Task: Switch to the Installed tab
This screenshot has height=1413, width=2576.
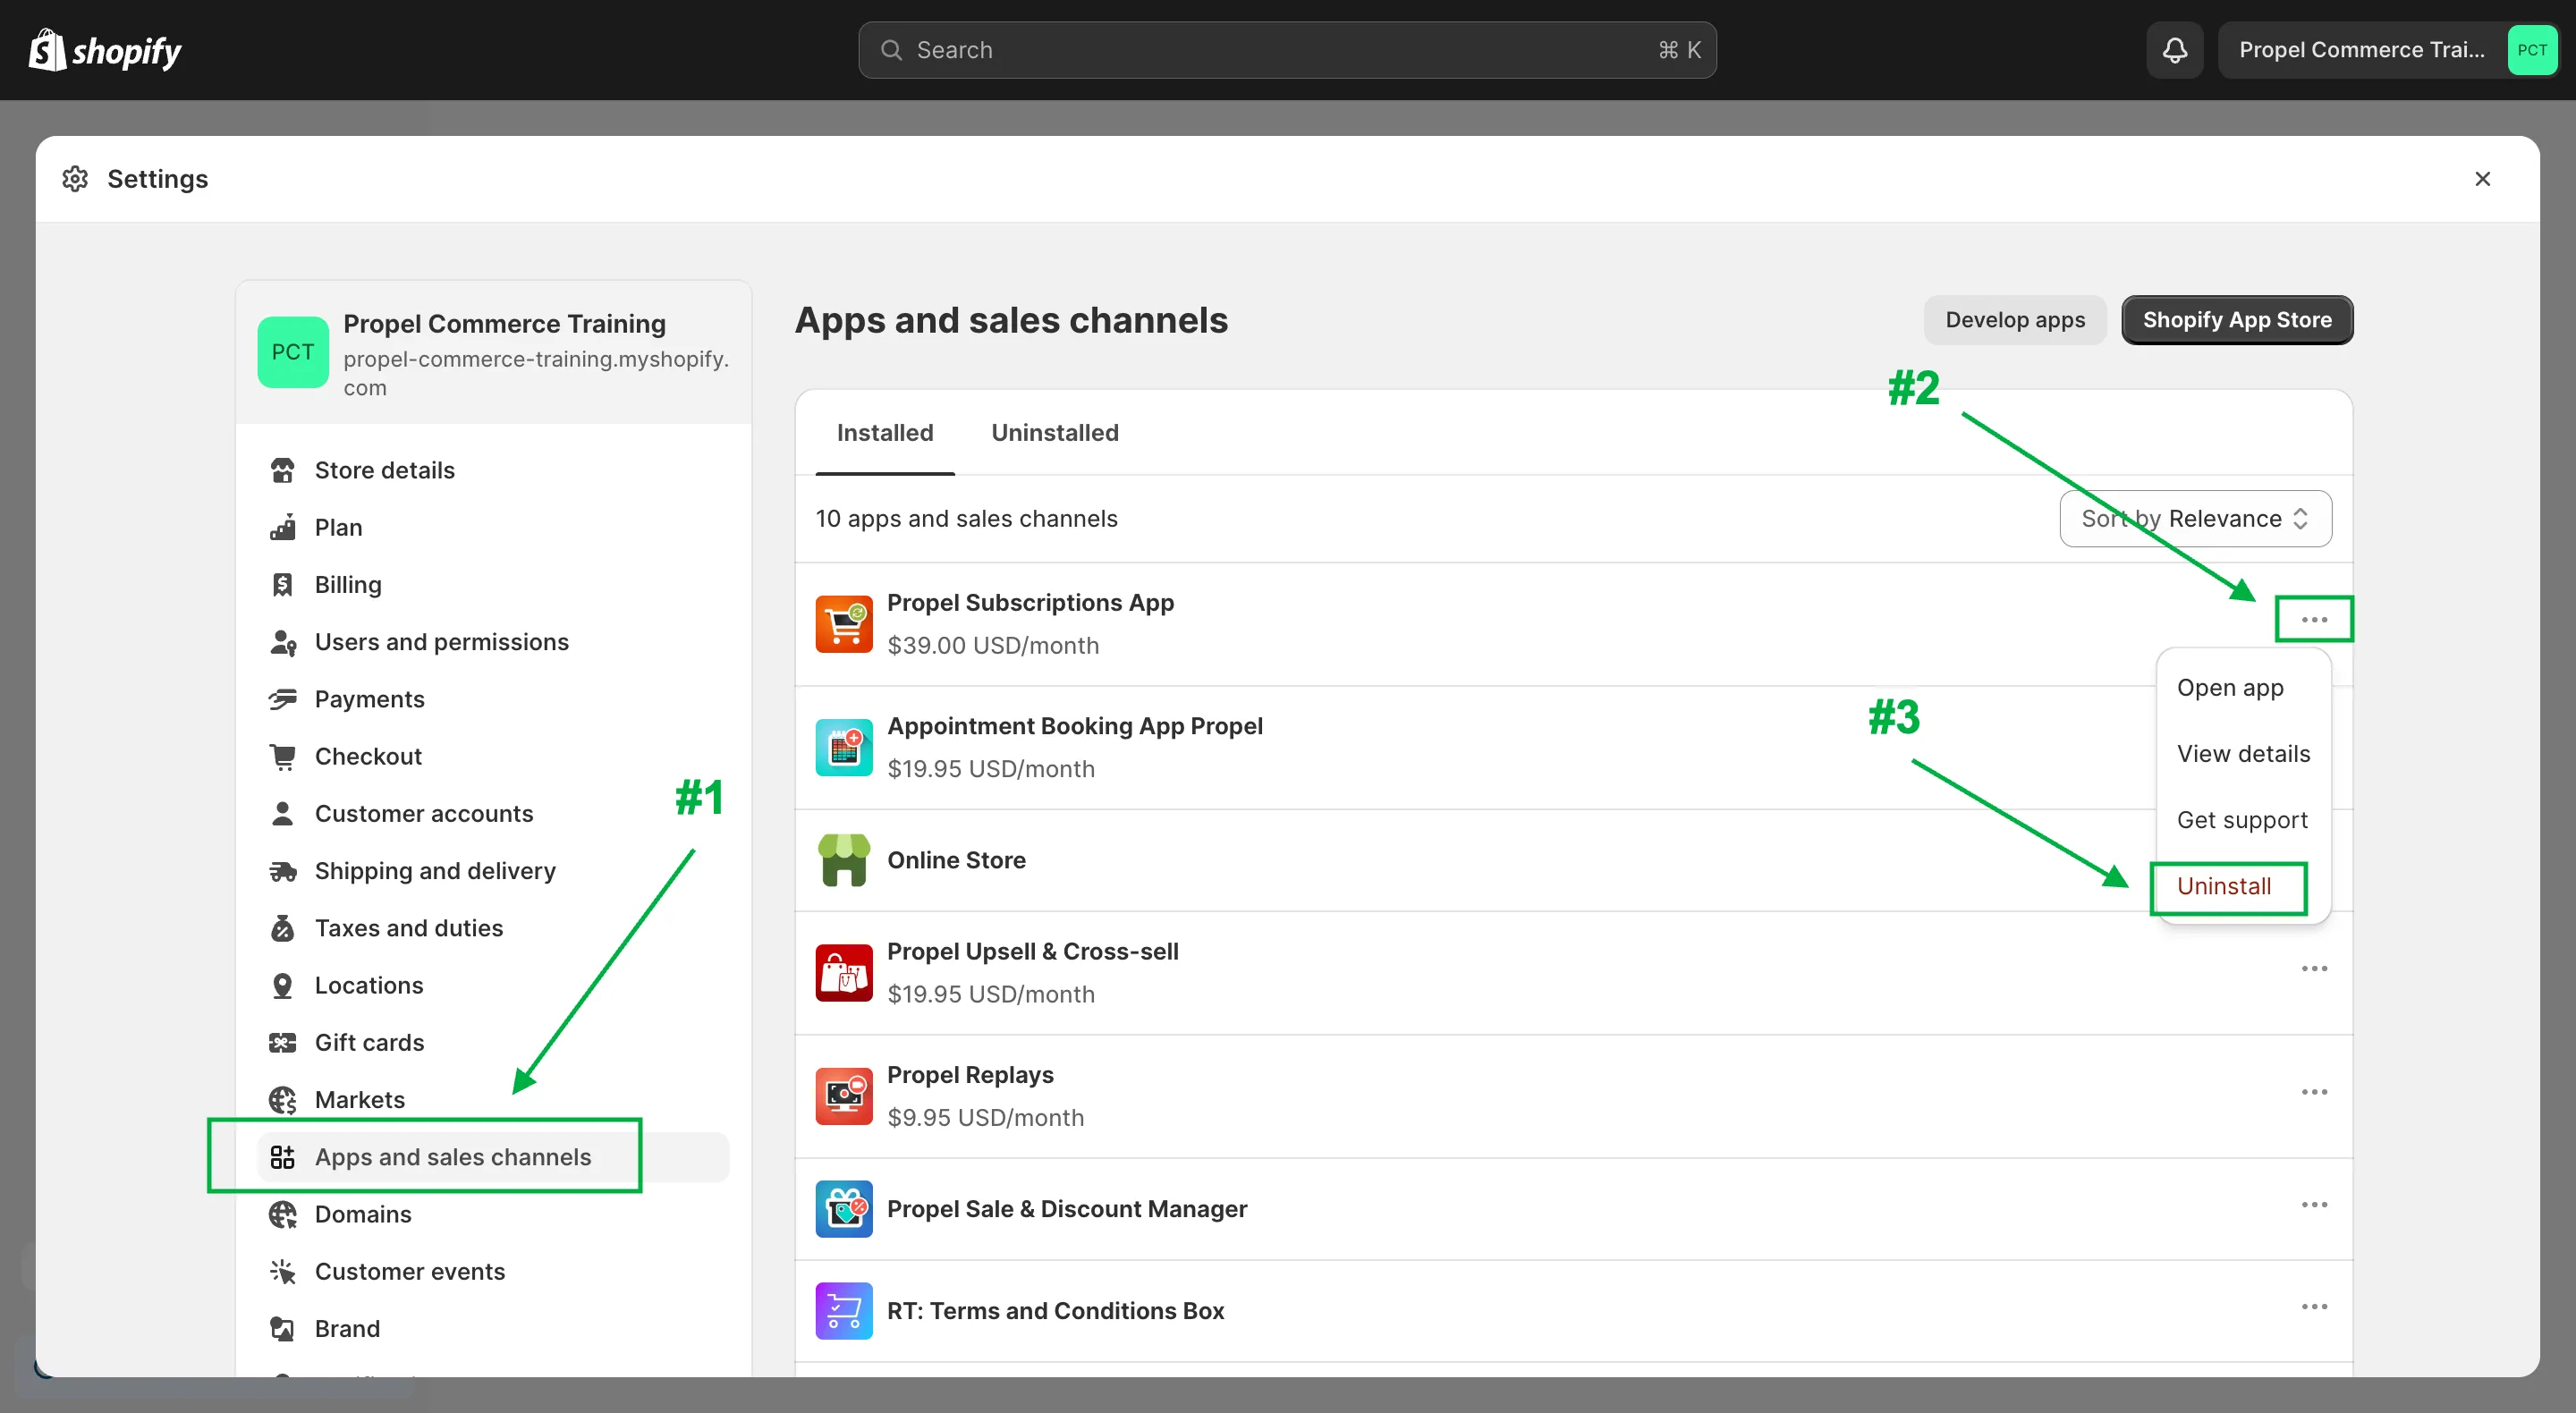Action: 885,433
